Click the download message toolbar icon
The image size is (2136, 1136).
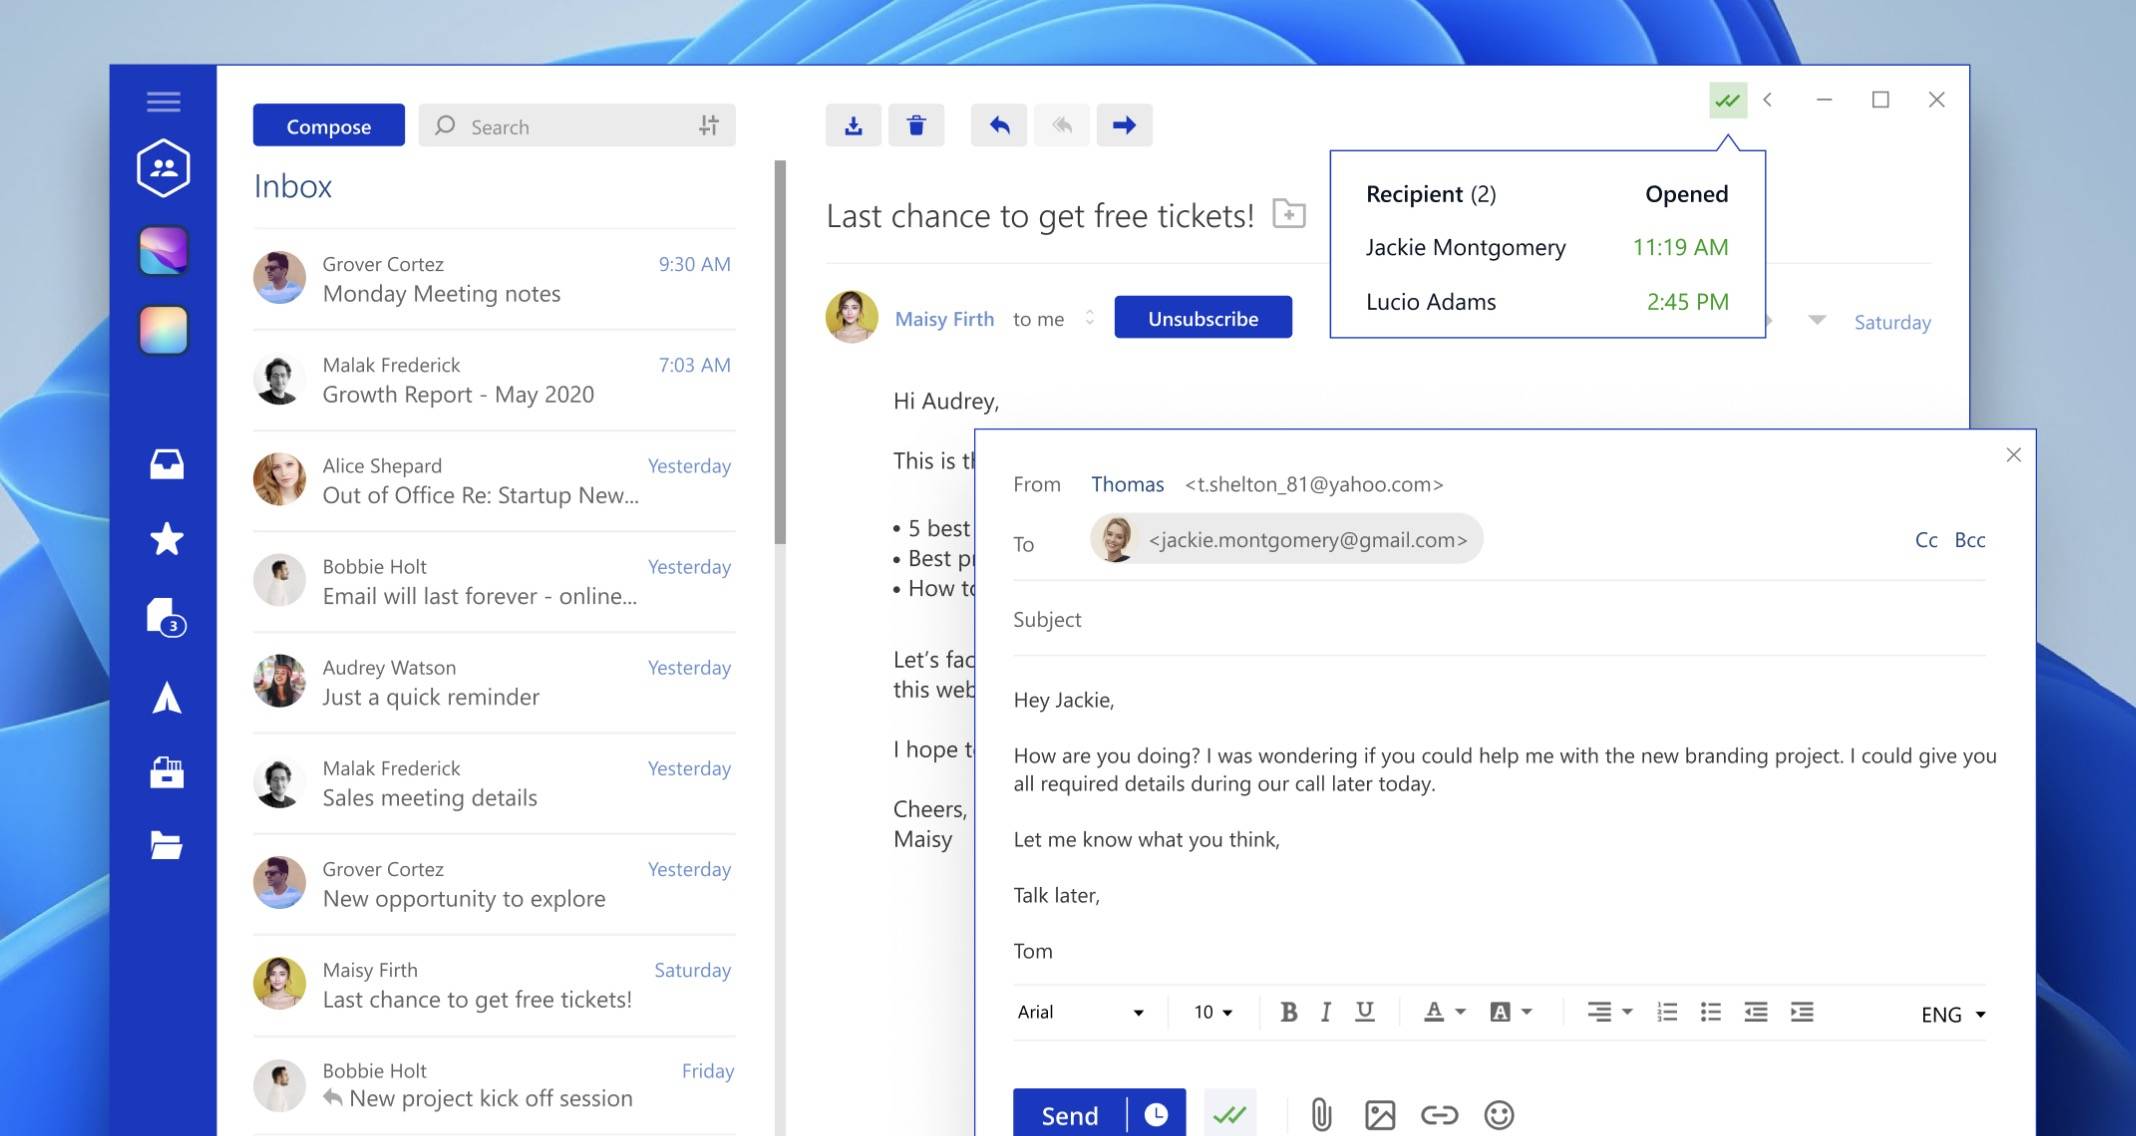pyautogui.click(x=853, y=126)
